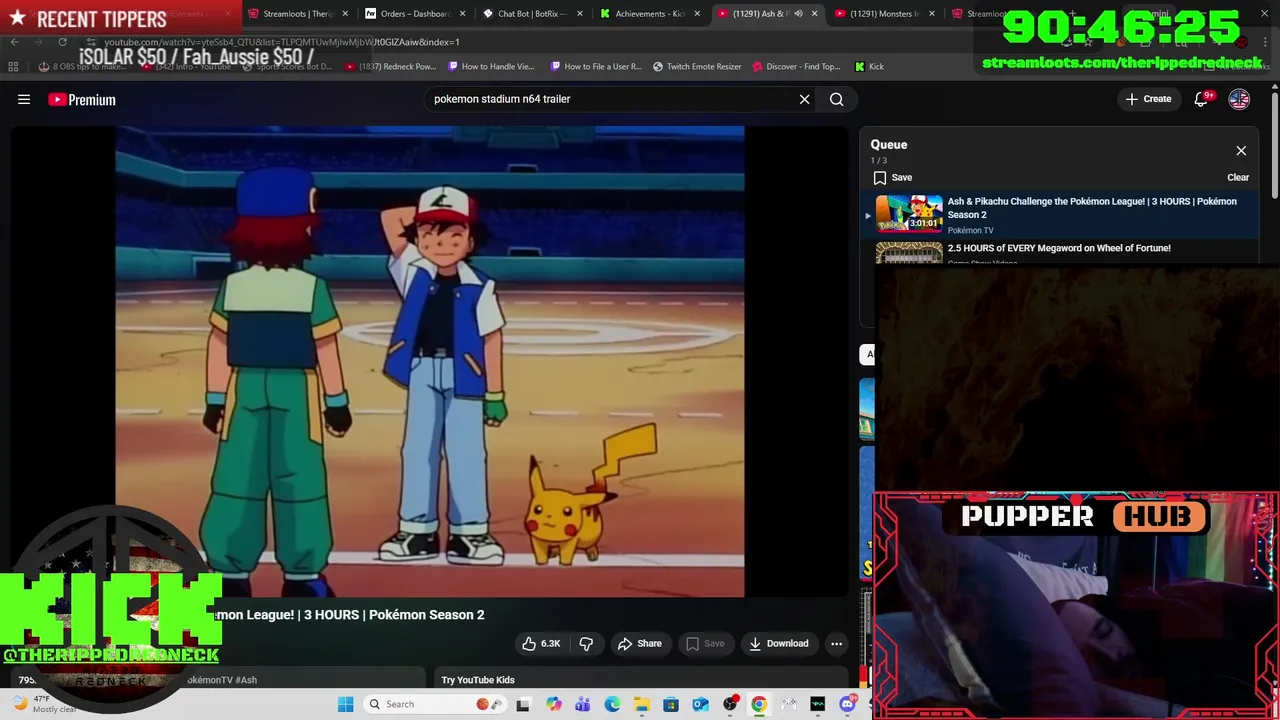Like the video with thumbs-up 6.3K
This screenshot has height=720, width=1280.
[541, 643]
